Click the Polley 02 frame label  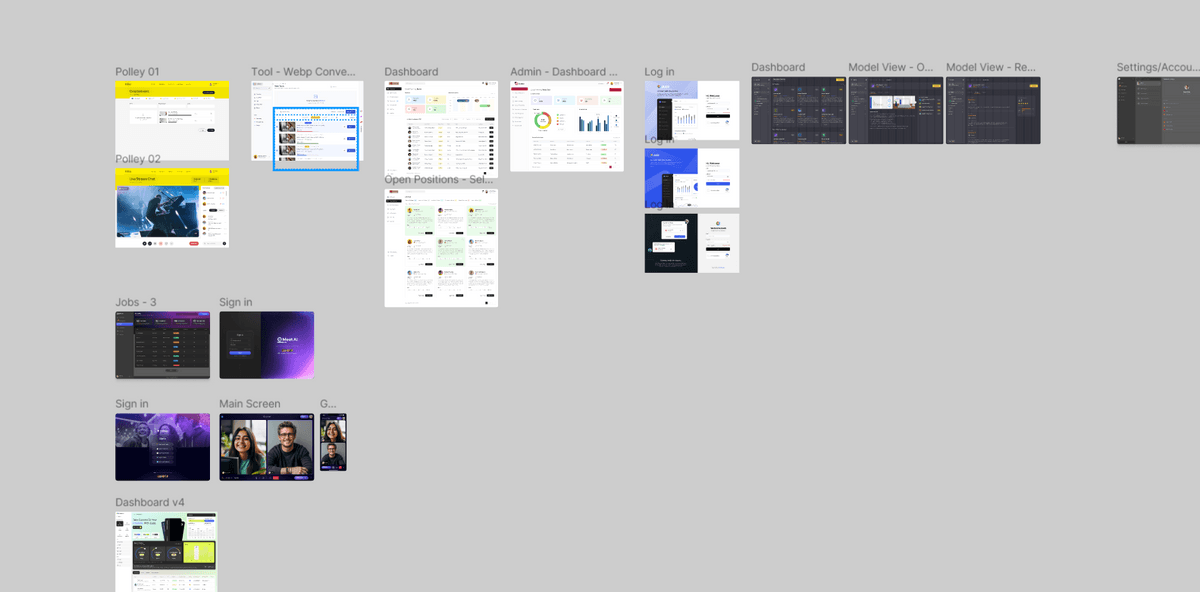pos(138,159)
